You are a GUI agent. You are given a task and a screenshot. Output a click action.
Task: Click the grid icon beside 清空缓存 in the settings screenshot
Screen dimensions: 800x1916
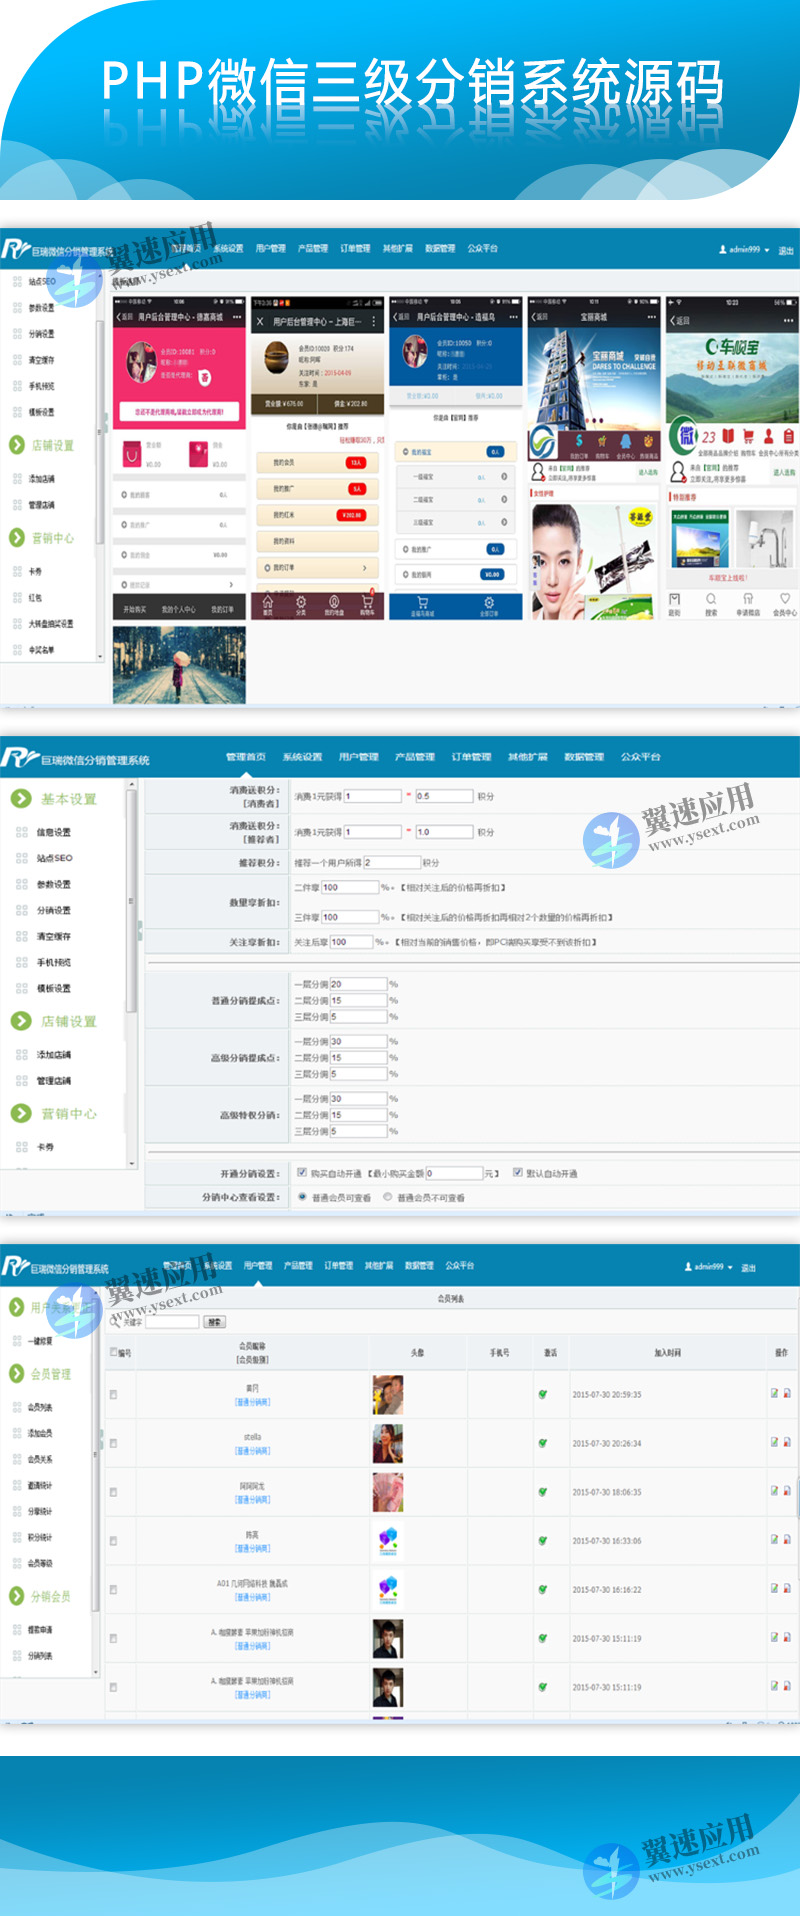21,936
